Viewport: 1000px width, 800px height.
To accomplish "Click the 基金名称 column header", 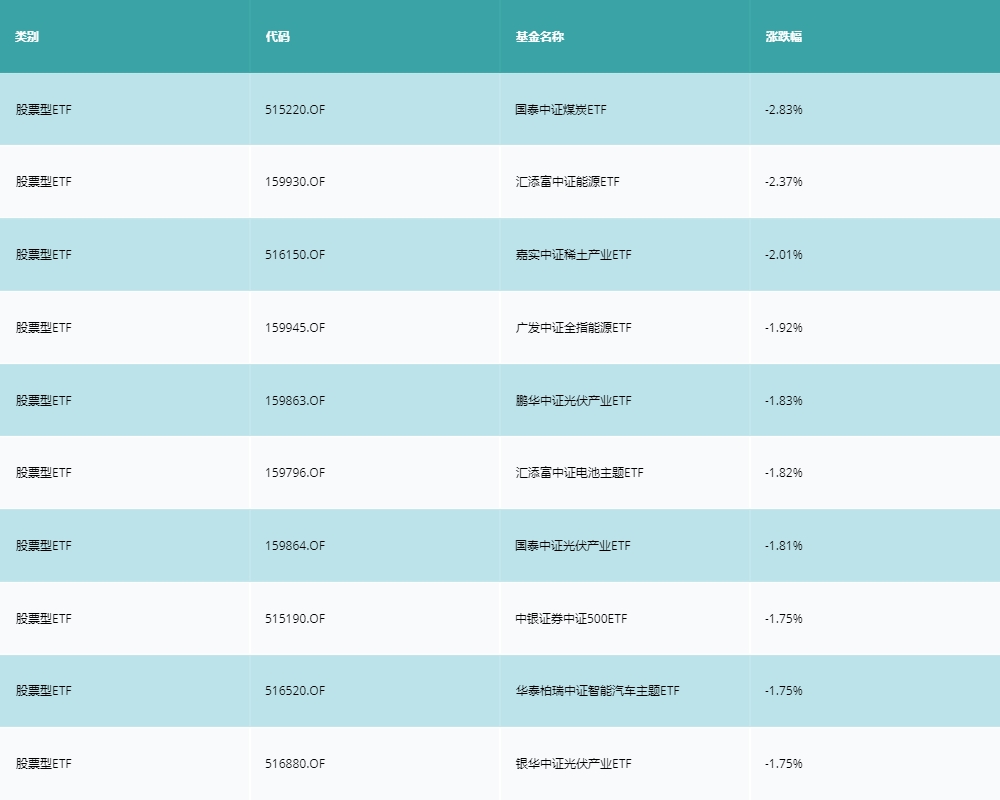I will pos(540,37).
